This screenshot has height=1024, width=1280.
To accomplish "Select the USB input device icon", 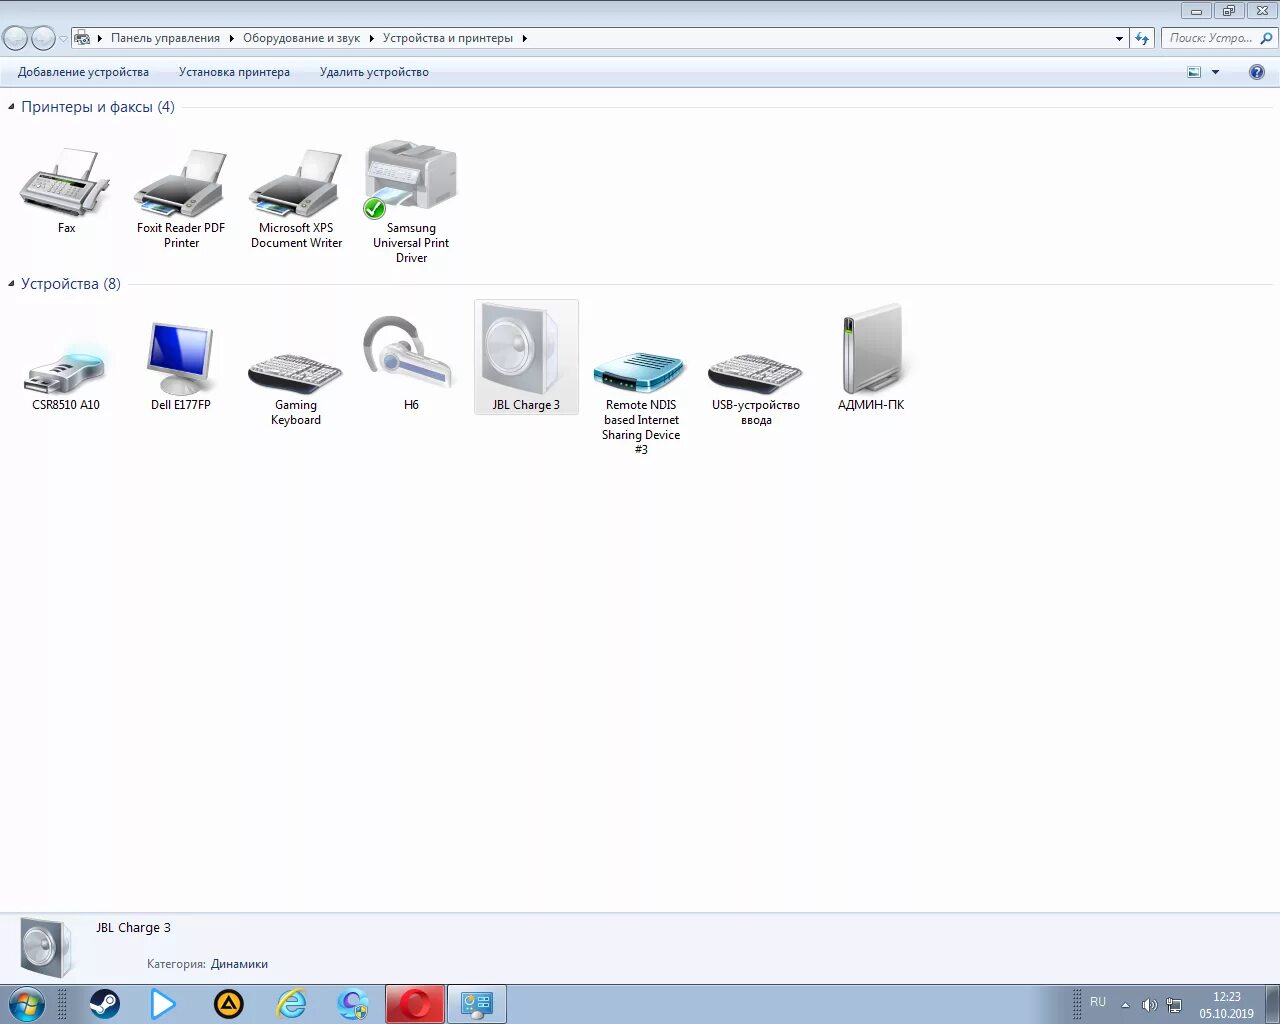I will [x=755, y=372].
